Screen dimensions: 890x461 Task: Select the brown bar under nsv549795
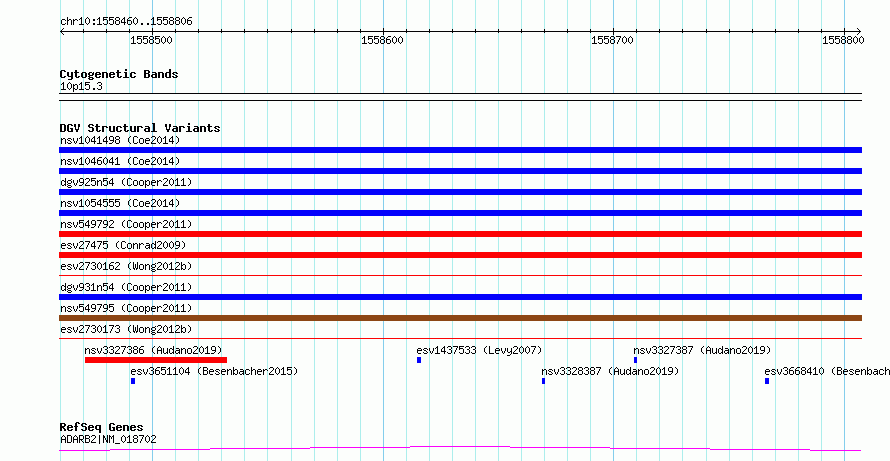click(460, 318)
